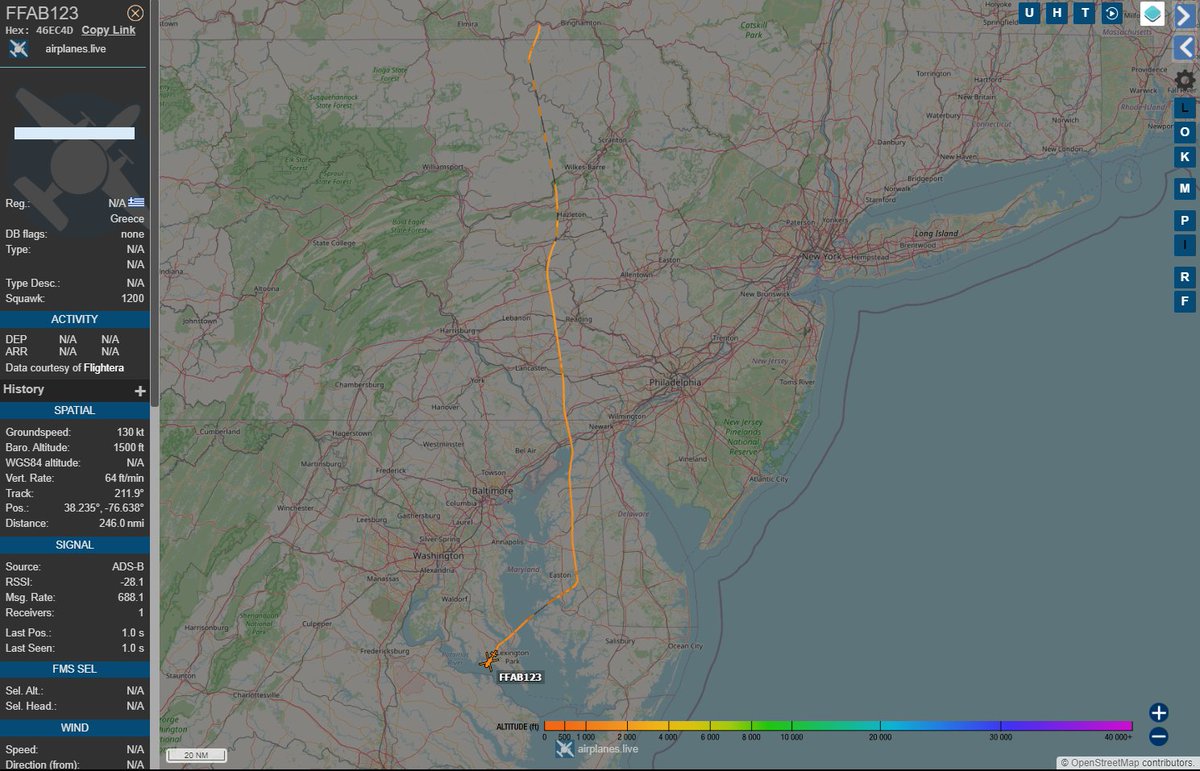The height and width of the screenshot is (771, 1200).
Task: Click the WGS84 altitude row label
Action: coord(42,462)
